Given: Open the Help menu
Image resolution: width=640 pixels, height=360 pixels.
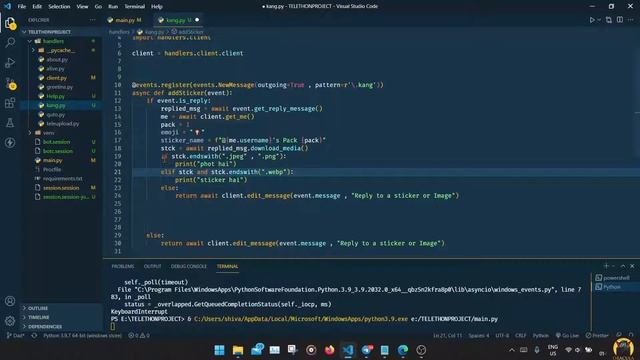Looking at the screenshot, I should point(157,7).
